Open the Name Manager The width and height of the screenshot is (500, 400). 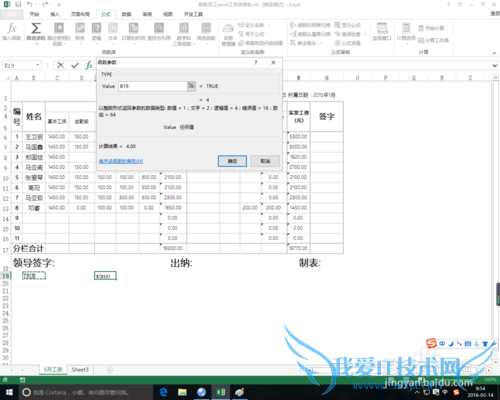pos(228,34)
